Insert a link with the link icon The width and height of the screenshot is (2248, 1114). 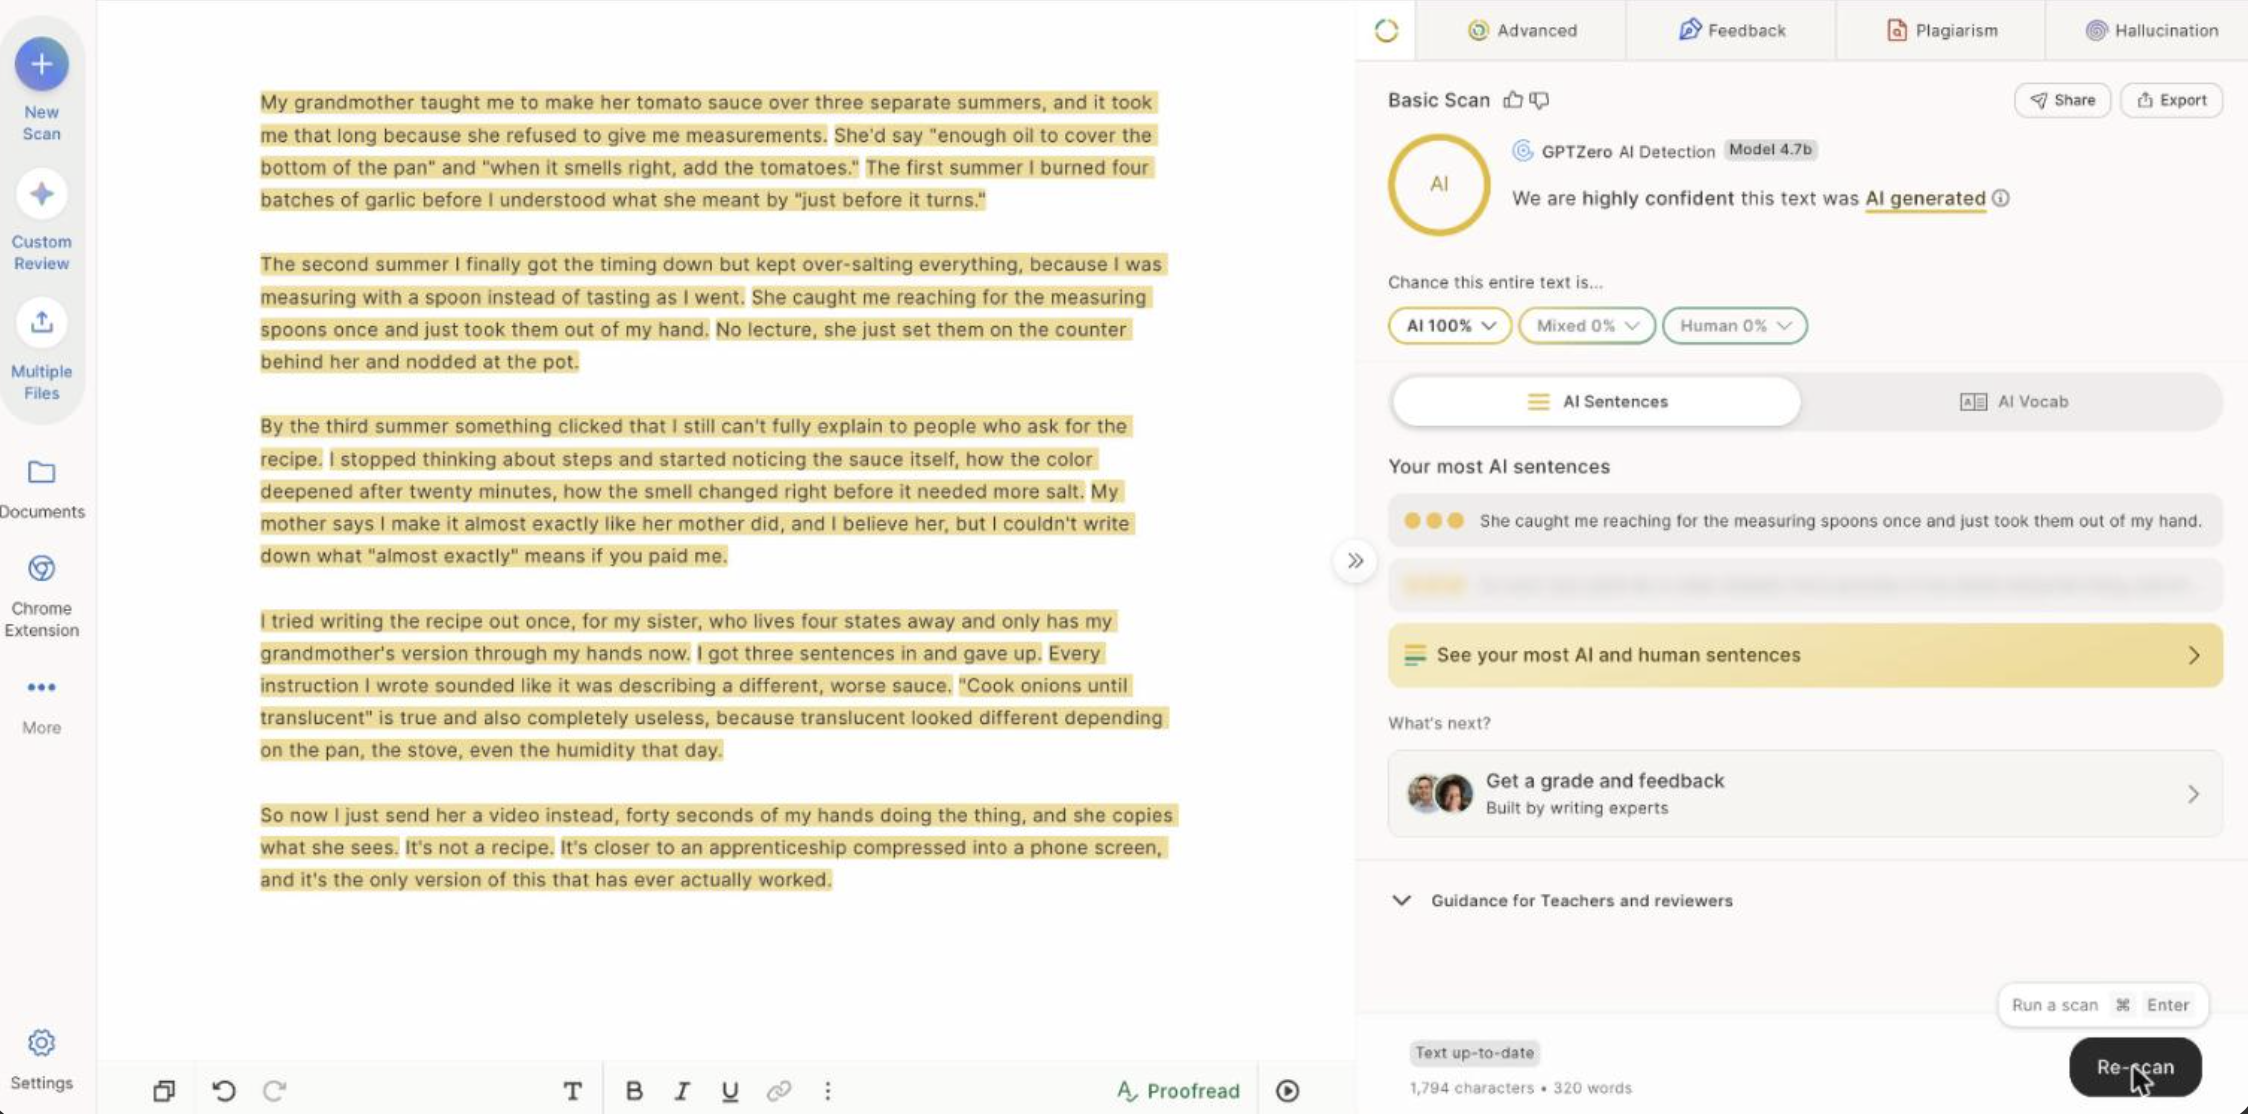pos(779,1091)
